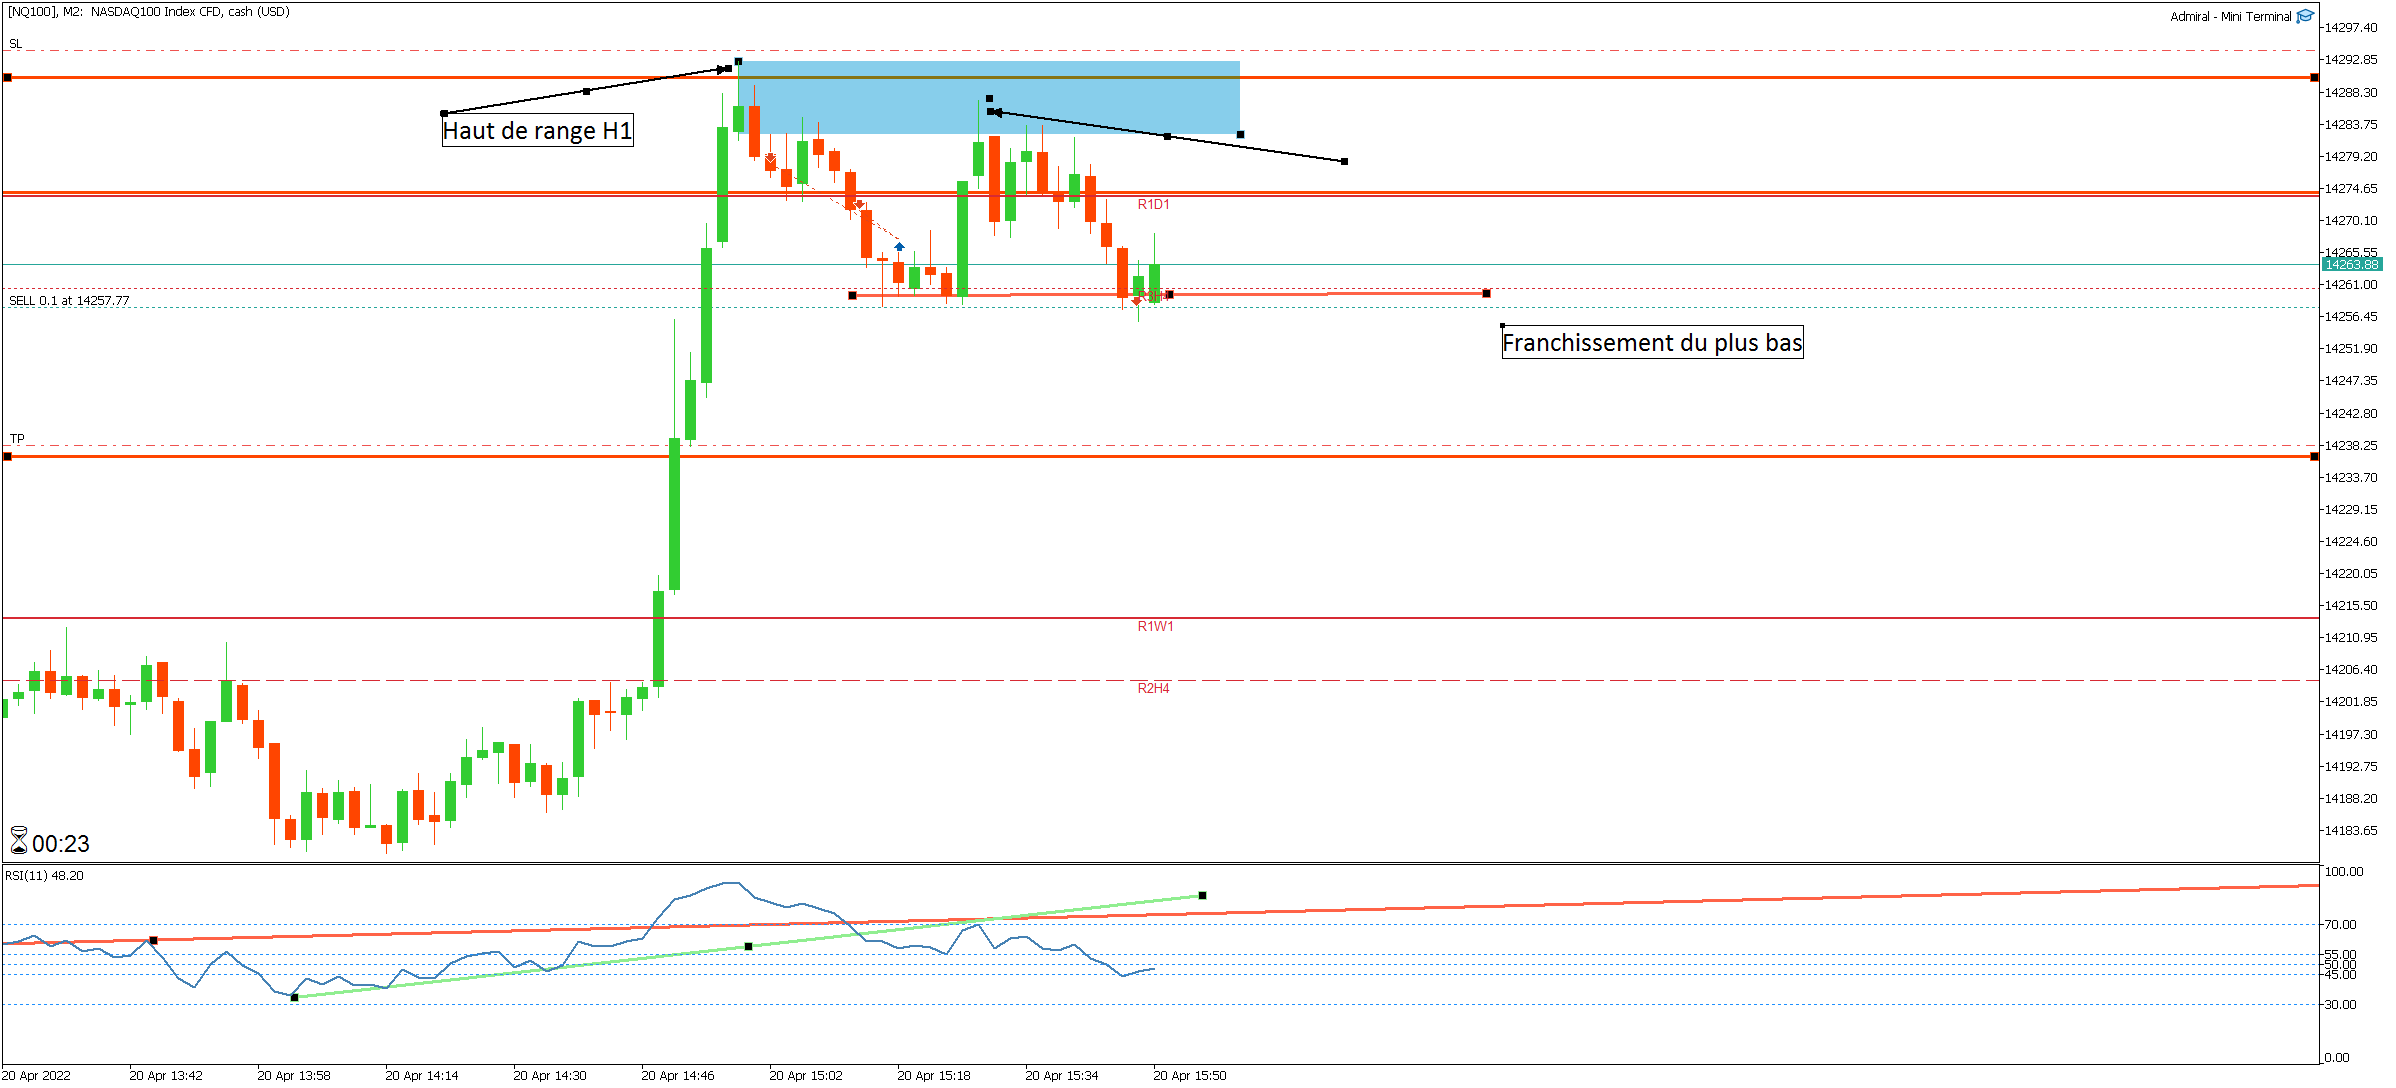This screenshot has width=2396, height=1088.
Task: Click the highlighted current price tag 14263.88
Action: tap(2351, 264)
